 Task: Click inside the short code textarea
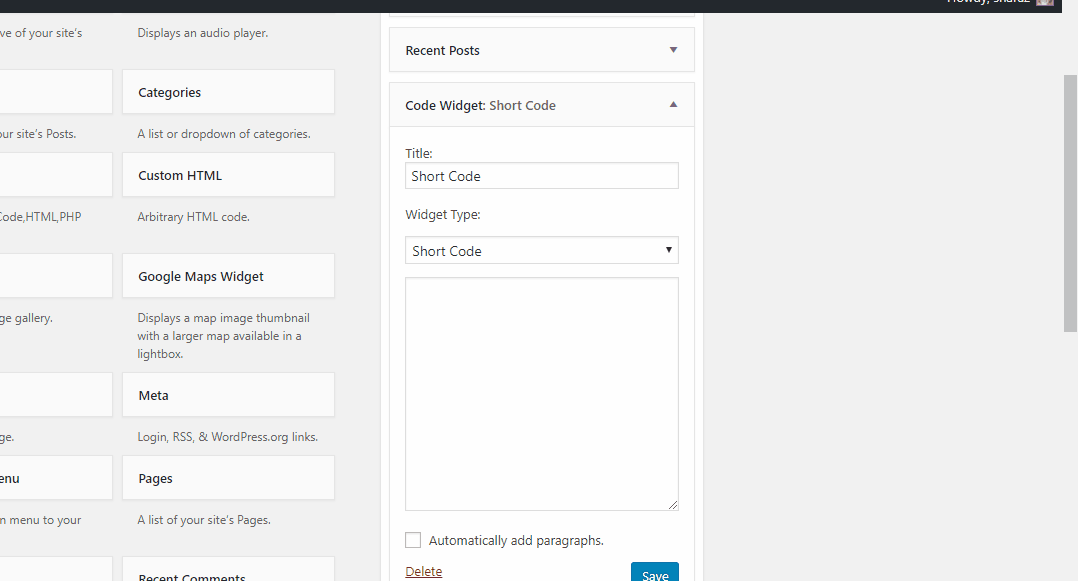point(542,394)
